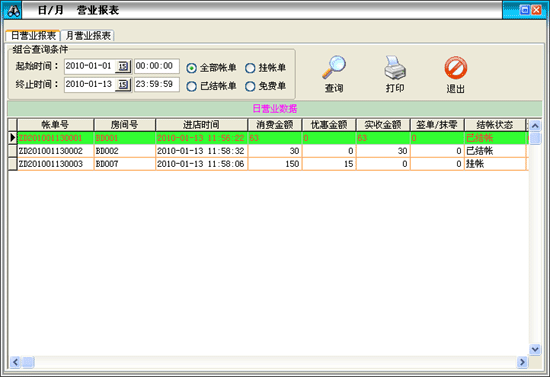Click the table scroll down arrow

click(535, 349)
